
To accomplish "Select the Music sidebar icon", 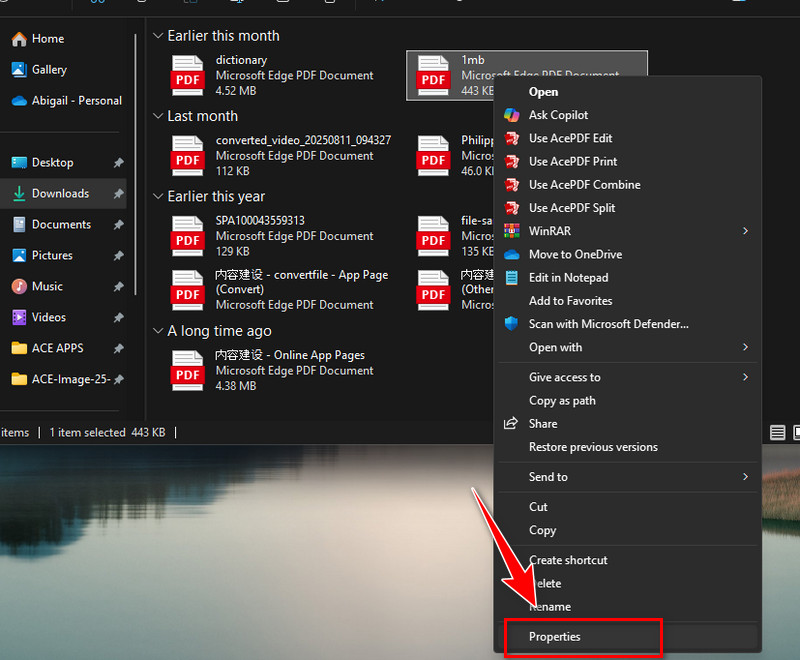I will pos(19,286).
